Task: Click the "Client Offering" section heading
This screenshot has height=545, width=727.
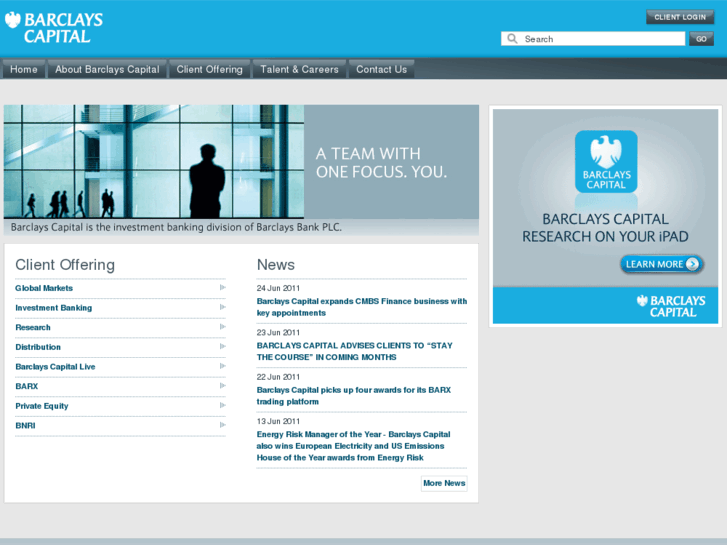Action: pyautogui.click(x=65, y=264)
